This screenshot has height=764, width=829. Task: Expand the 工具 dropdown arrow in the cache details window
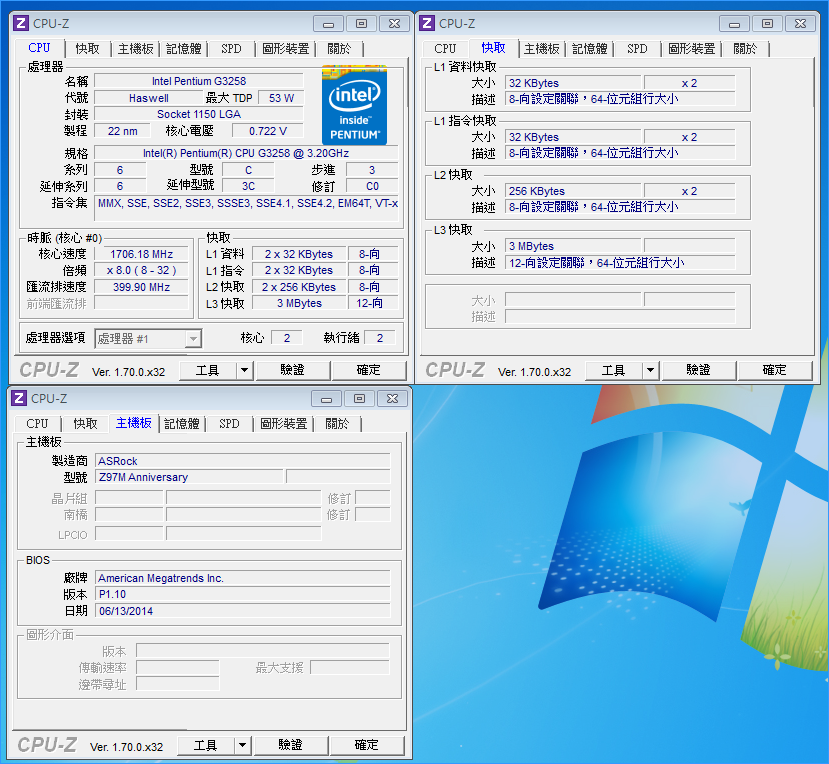click(650, 371)
